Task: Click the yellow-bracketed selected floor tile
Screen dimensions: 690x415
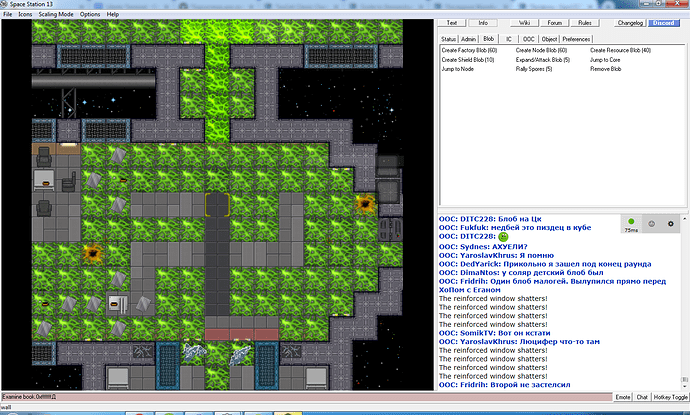Action: 217,205
